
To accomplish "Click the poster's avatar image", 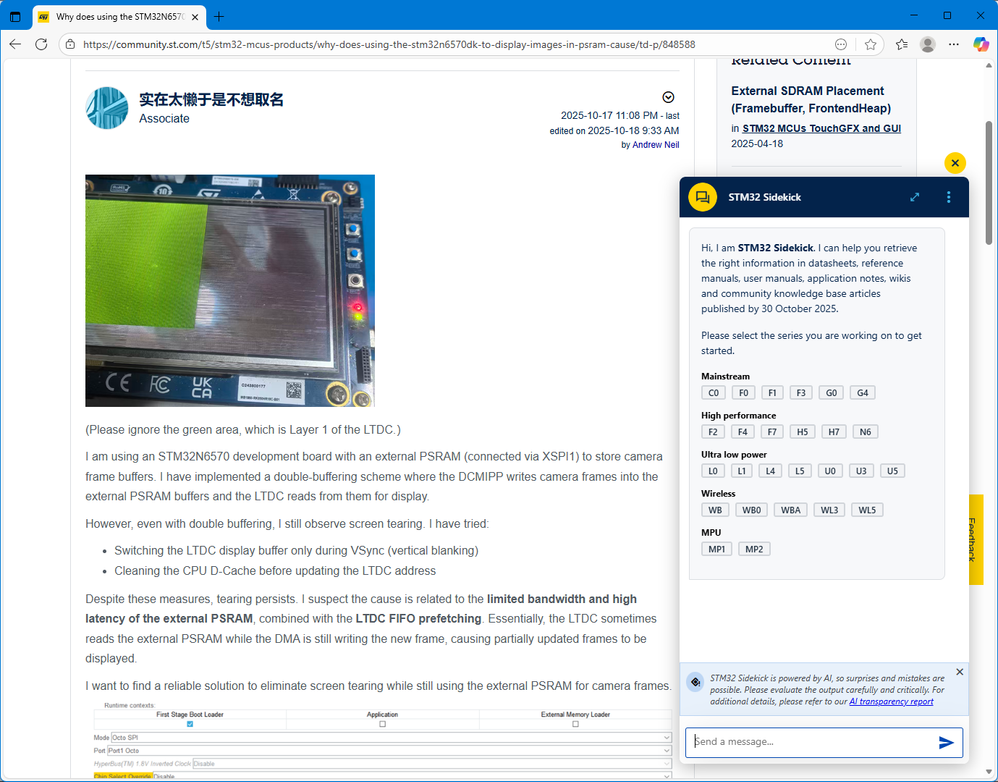I will [x=107, y=108].
